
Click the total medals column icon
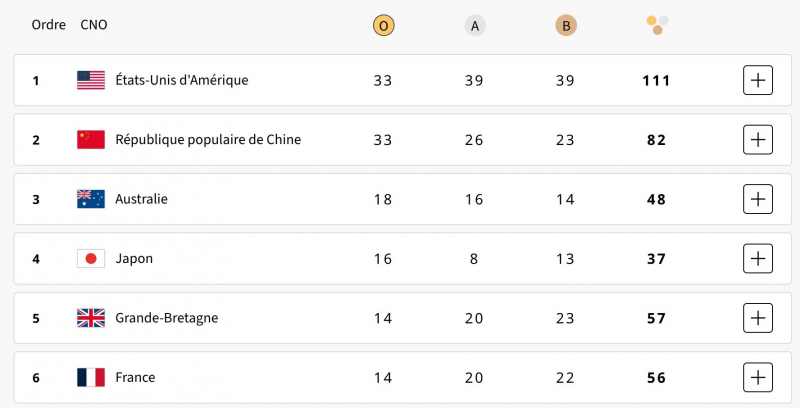click(x=657, y=25)
